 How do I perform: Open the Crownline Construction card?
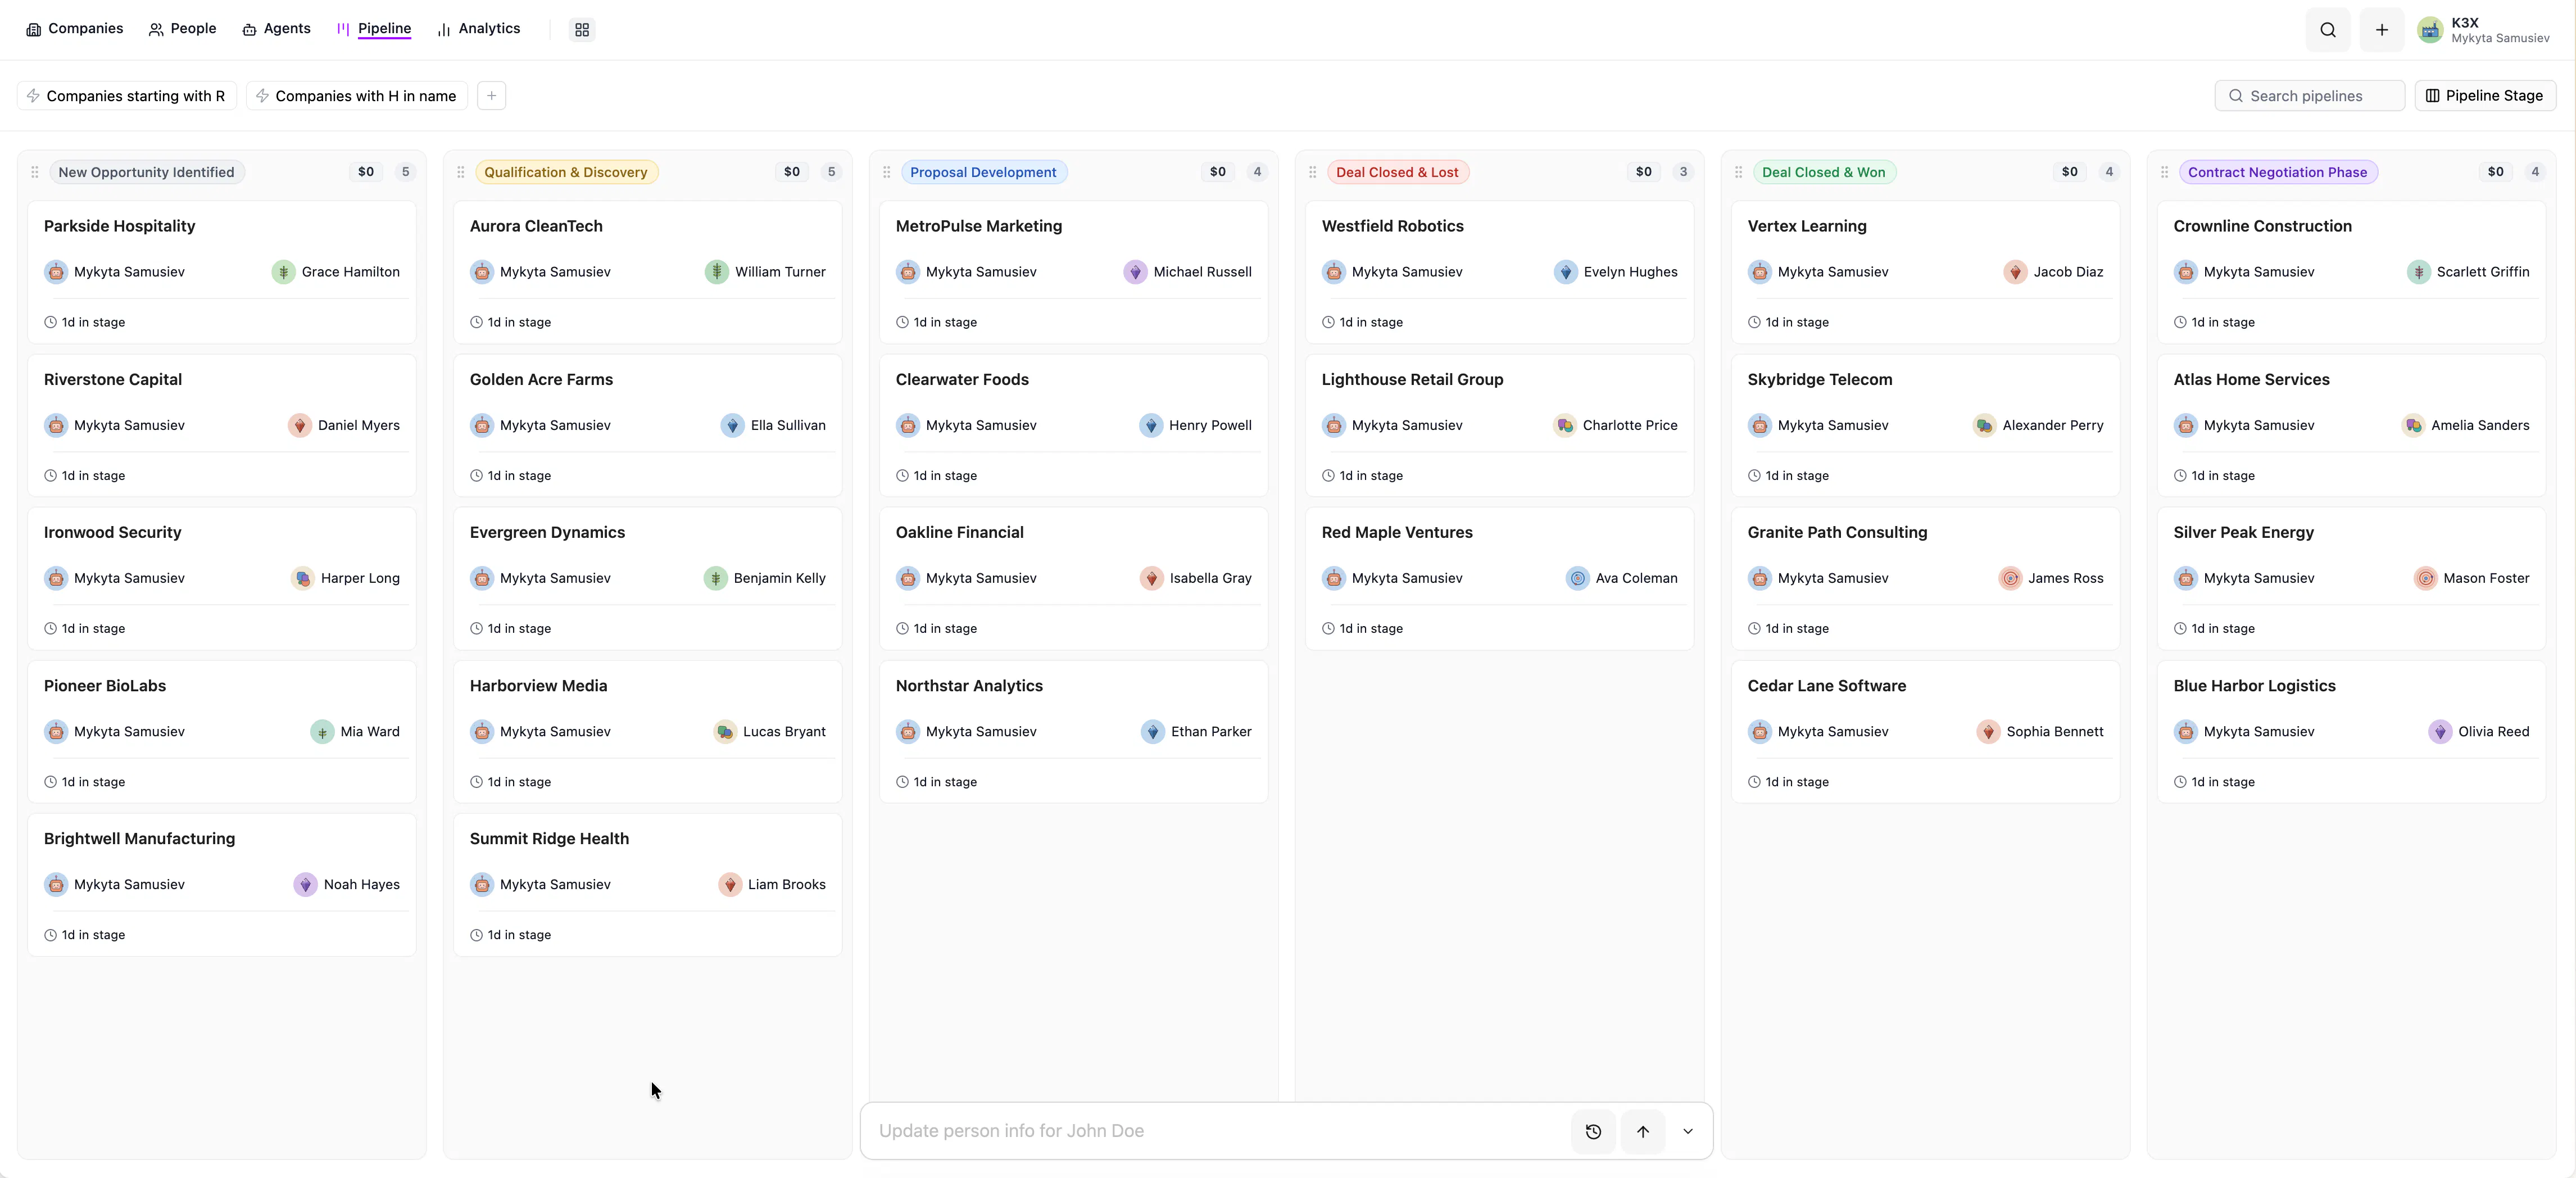click(2352, 273)
